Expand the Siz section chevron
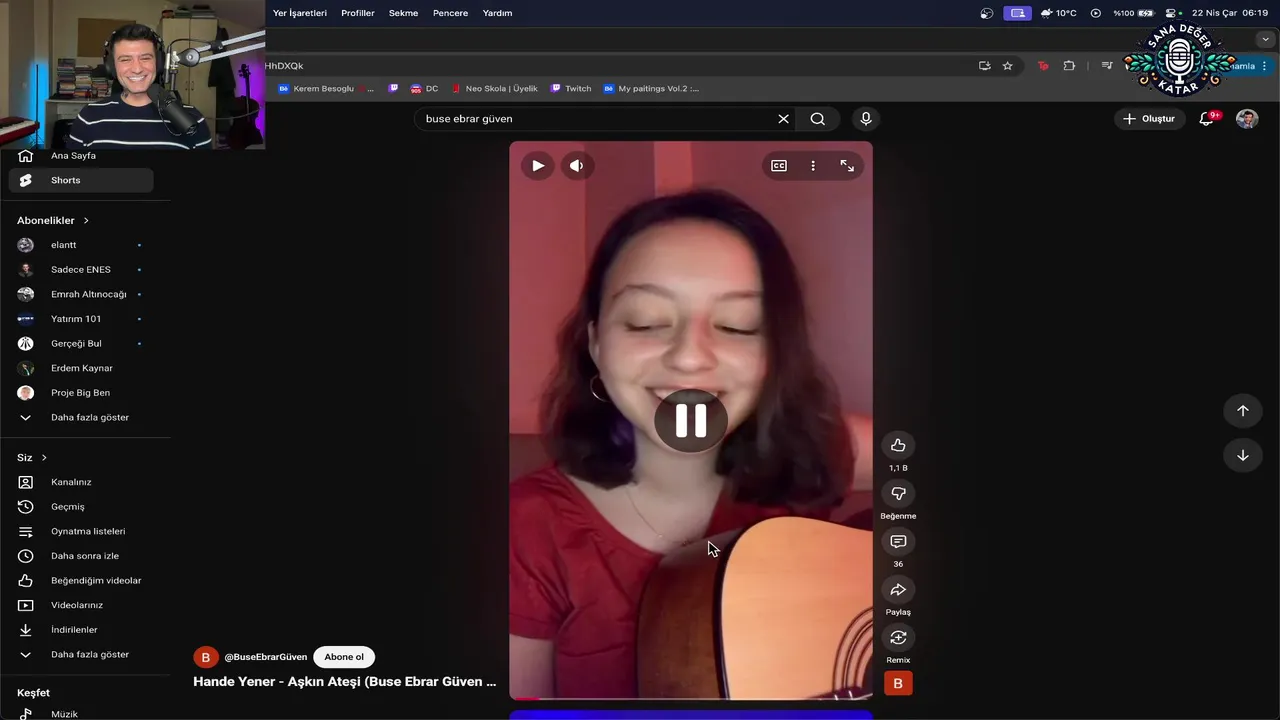 pos(44,457)
